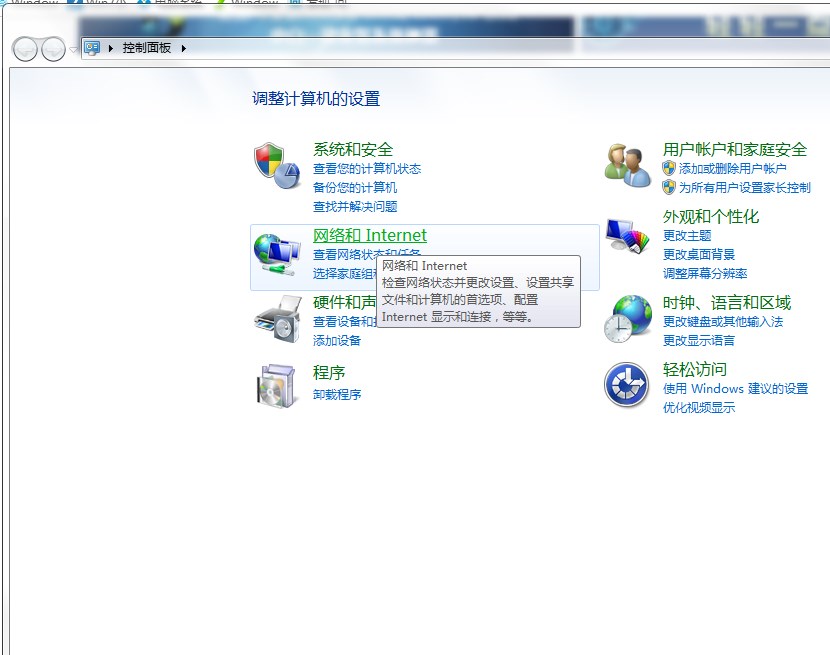Screen dimensions: 830x655
Task: Click 卸载程序 under Programs
Action: pos(337,394)
